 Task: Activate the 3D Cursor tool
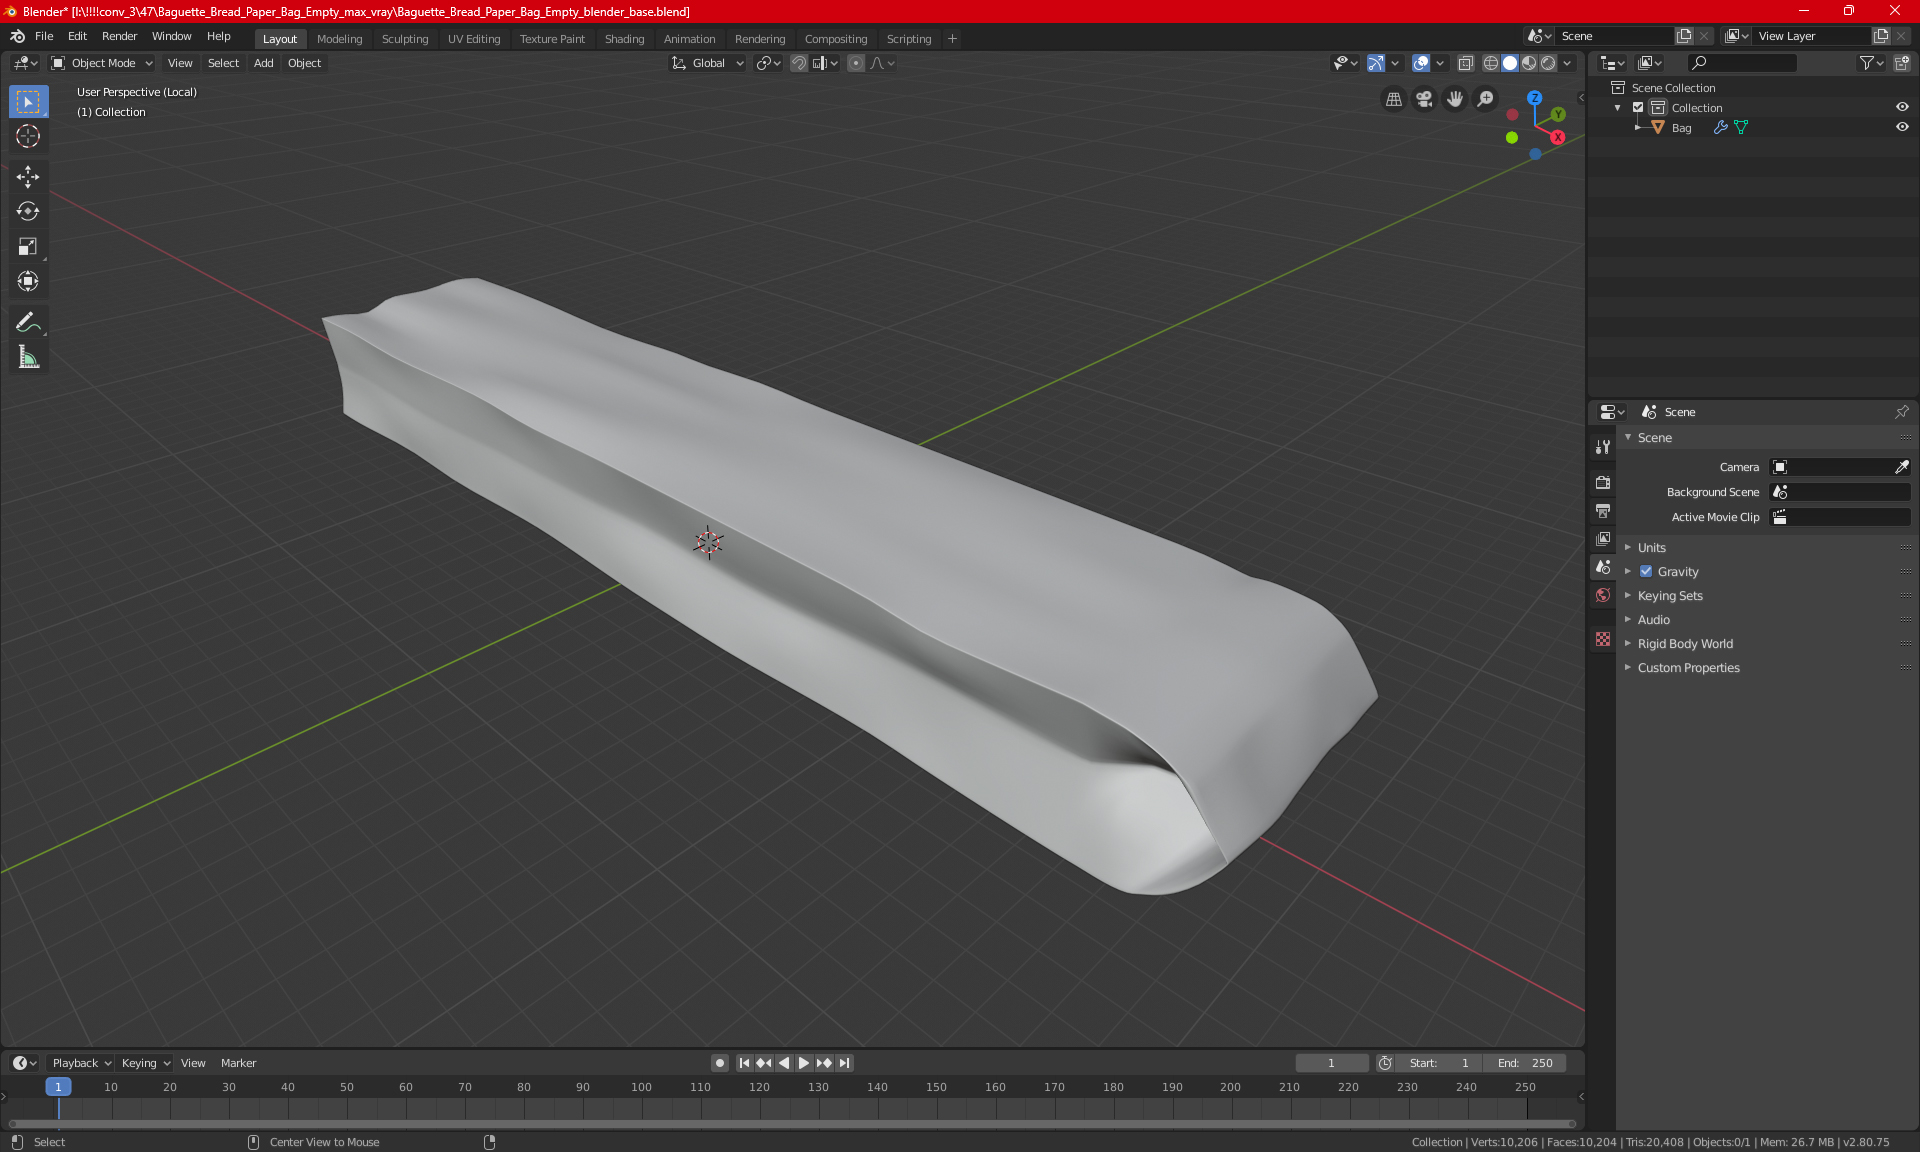(28, 137)
